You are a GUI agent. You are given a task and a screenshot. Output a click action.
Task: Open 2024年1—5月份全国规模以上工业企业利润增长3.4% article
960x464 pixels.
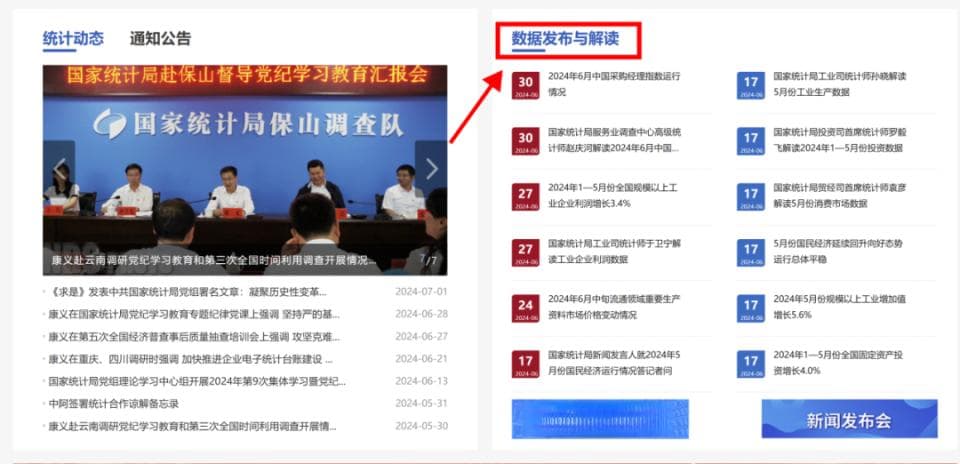pyautogui.click(x=613, y=195)
